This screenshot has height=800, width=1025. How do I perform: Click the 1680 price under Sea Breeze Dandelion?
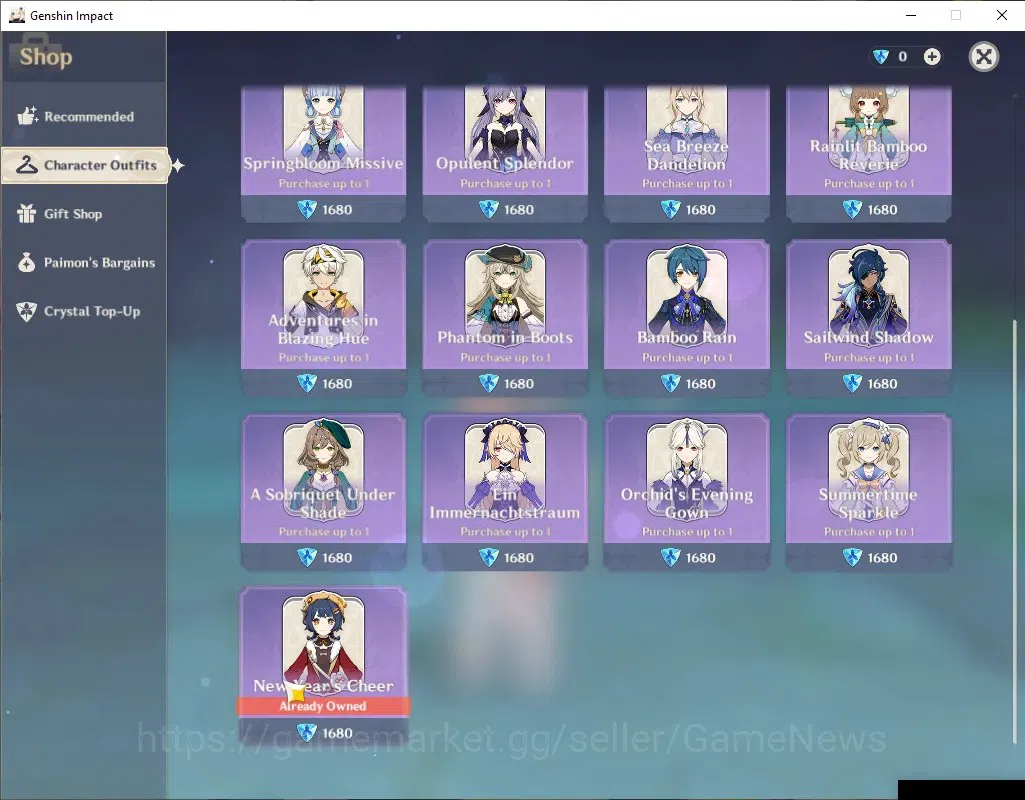(688, 210)
